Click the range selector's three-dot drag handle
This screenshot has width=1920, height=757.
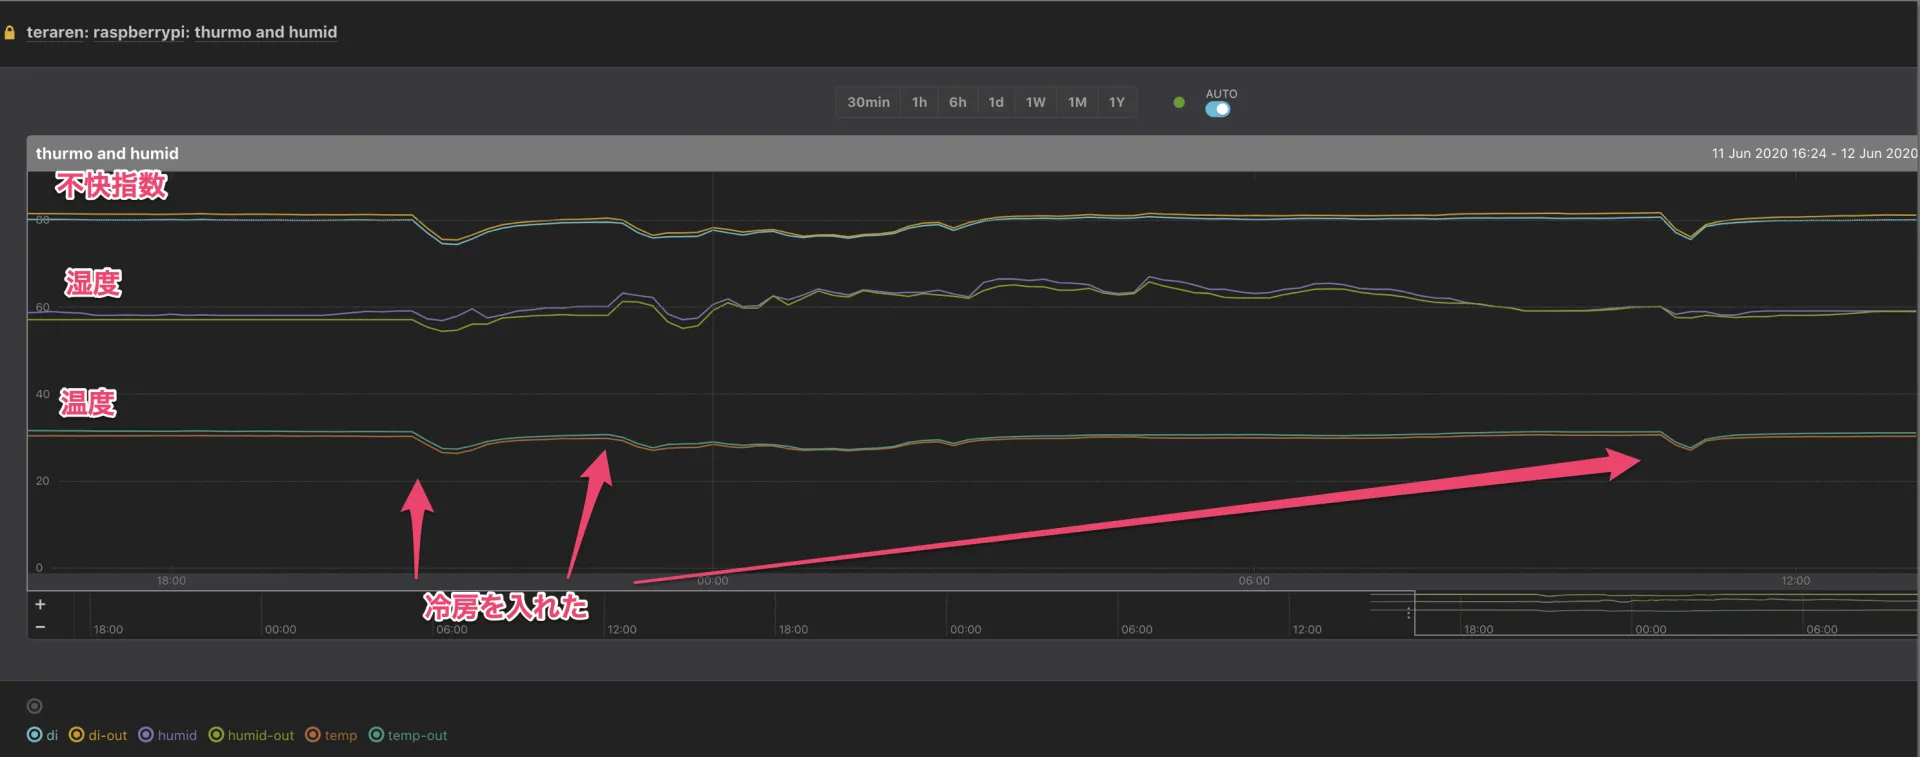1409,613
